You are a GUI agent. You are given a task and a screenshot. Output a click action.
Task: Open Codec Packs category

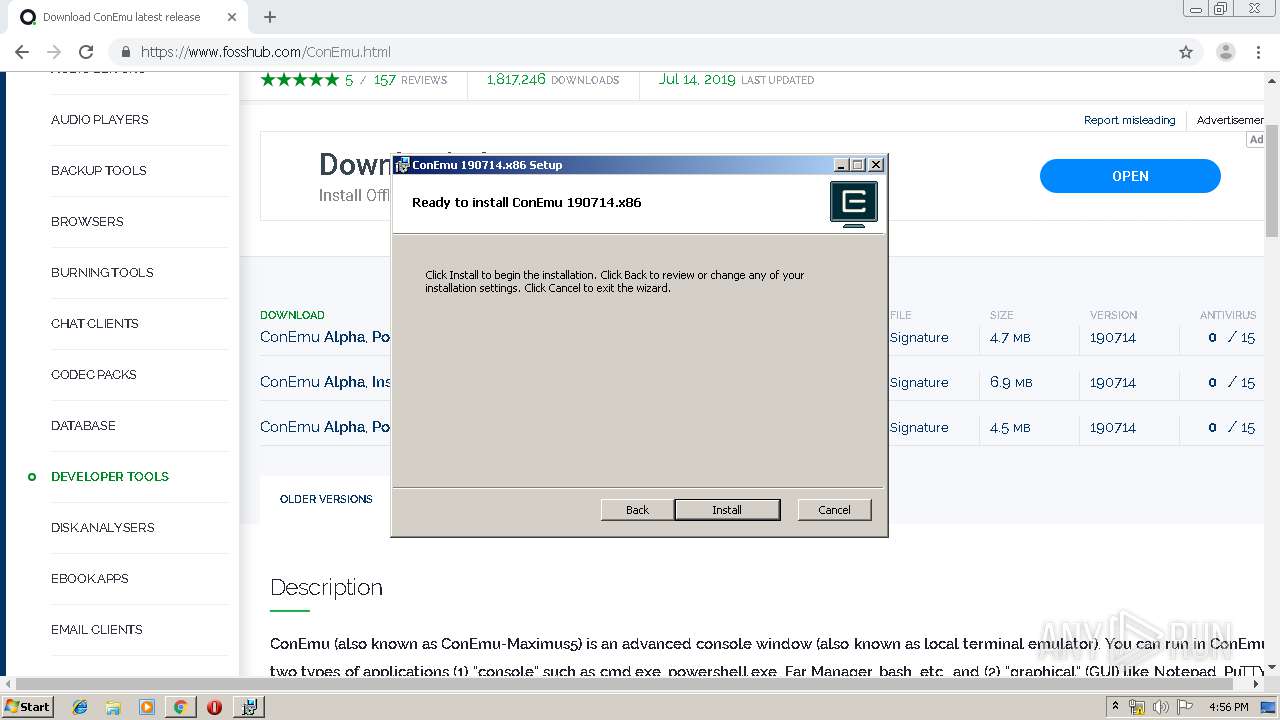coord(93,374)
